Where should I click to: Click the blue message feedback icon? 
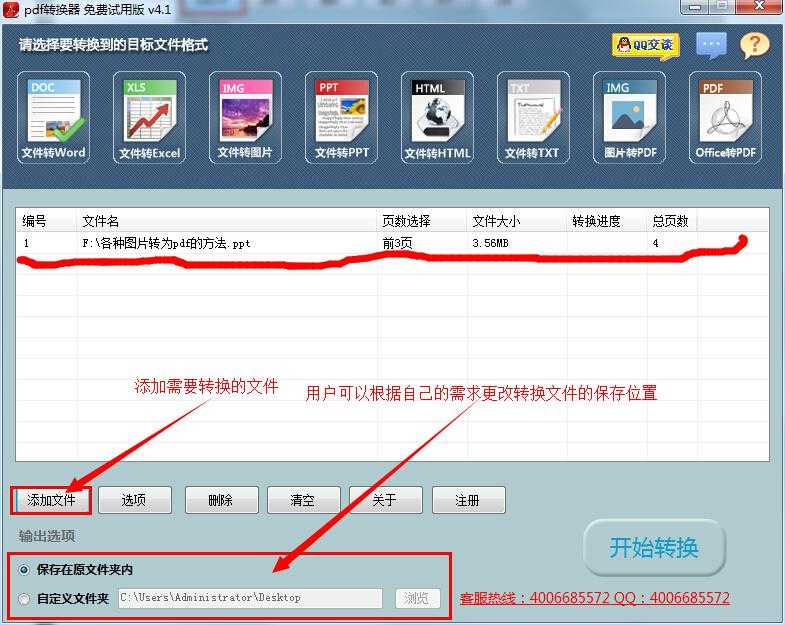coord(711,45)
